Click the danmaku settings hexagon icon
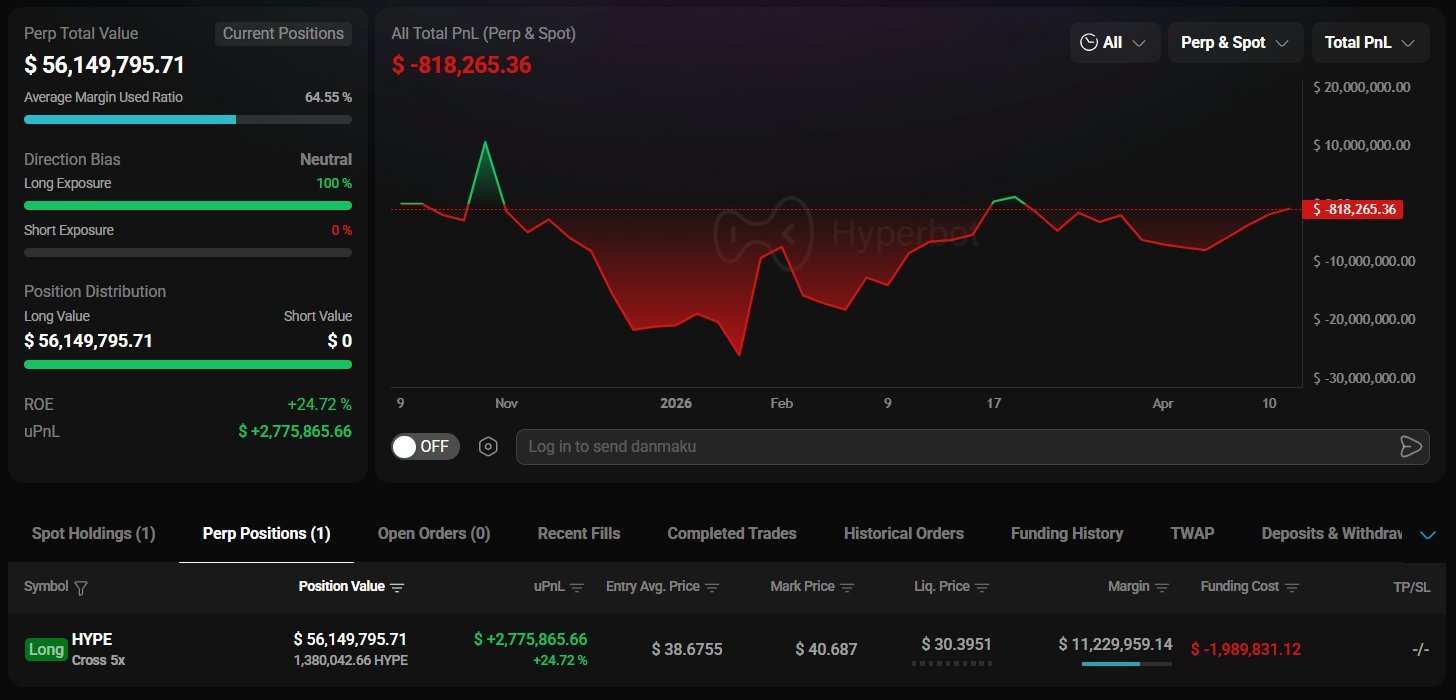The width and height of the screenshot is (1456, 700). [488, 447]
